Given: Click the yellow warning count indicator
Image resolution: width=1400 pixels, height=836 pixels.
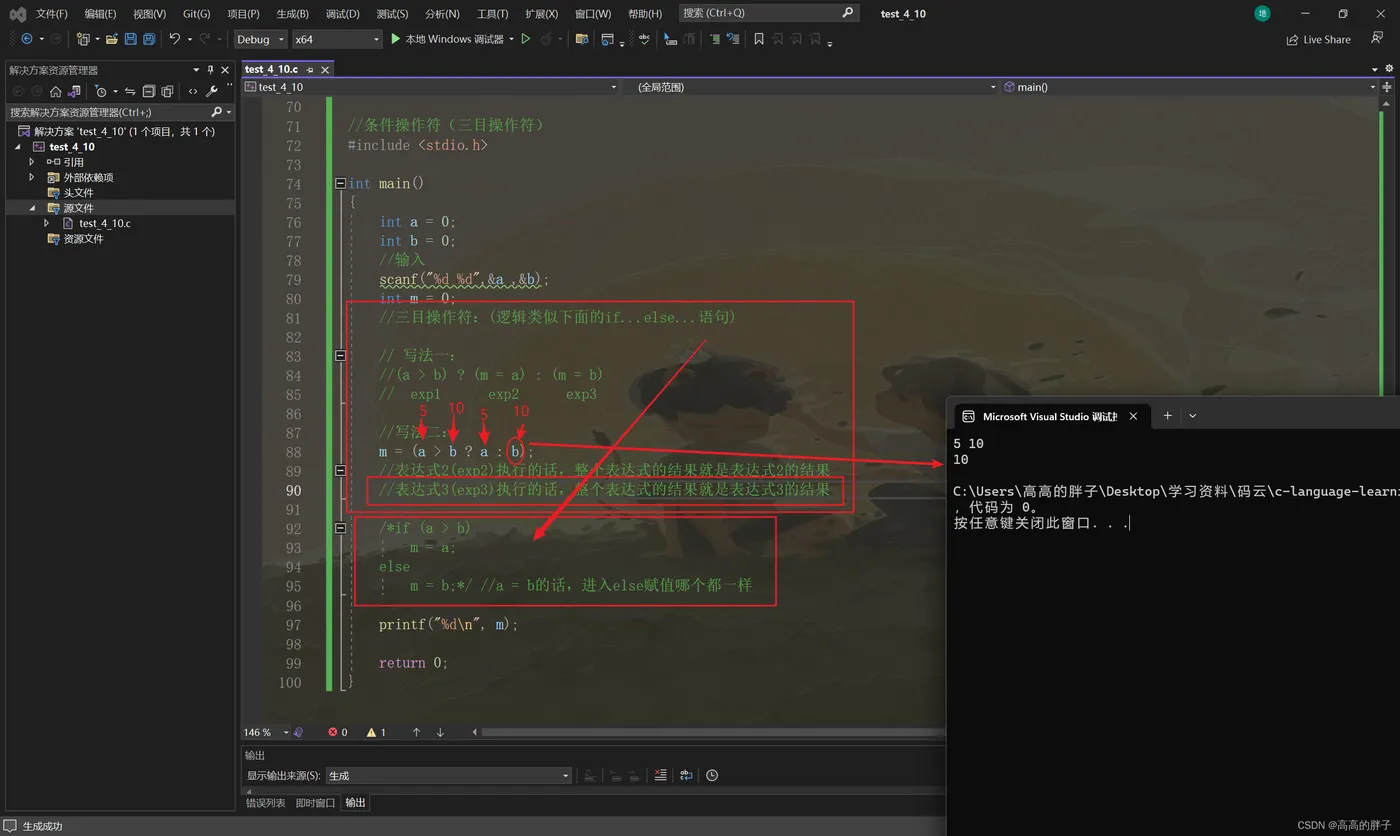Looking at the screenshot, I should point(376,732).
